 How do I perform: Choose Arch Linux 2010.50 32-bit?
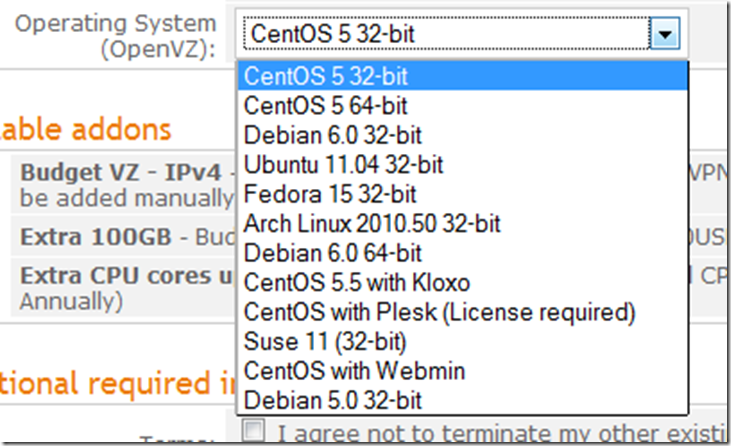462,223
